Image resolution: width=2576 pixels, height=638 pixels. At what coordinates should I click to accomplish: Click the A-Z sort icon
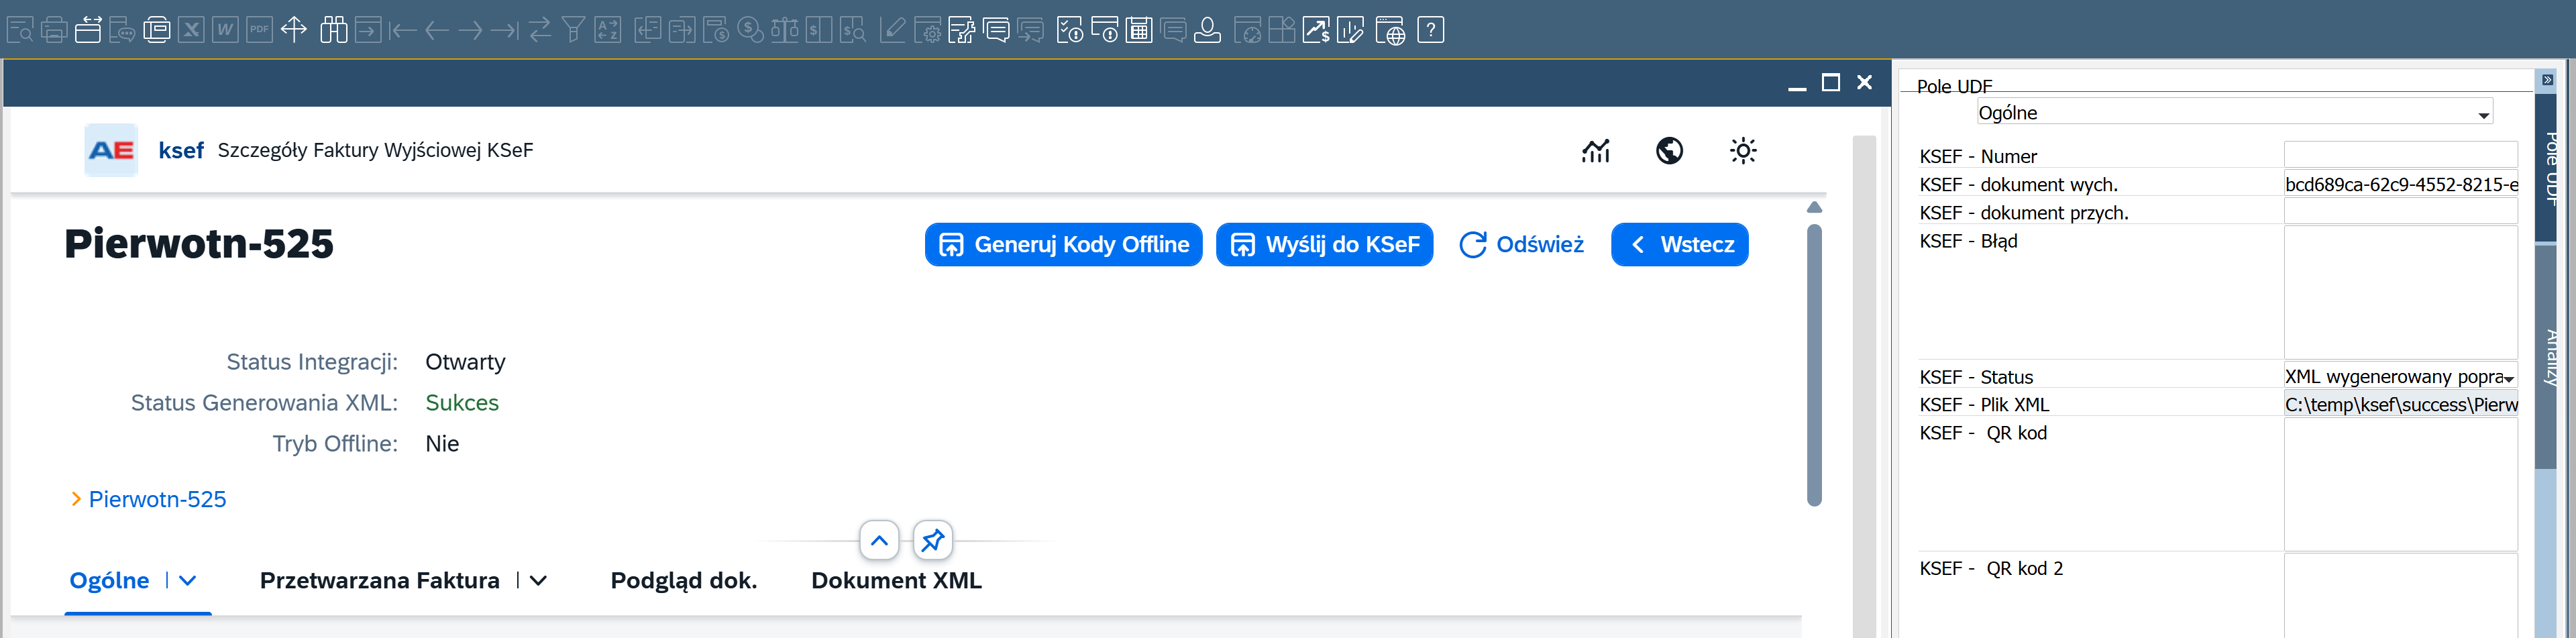point(608,30)
